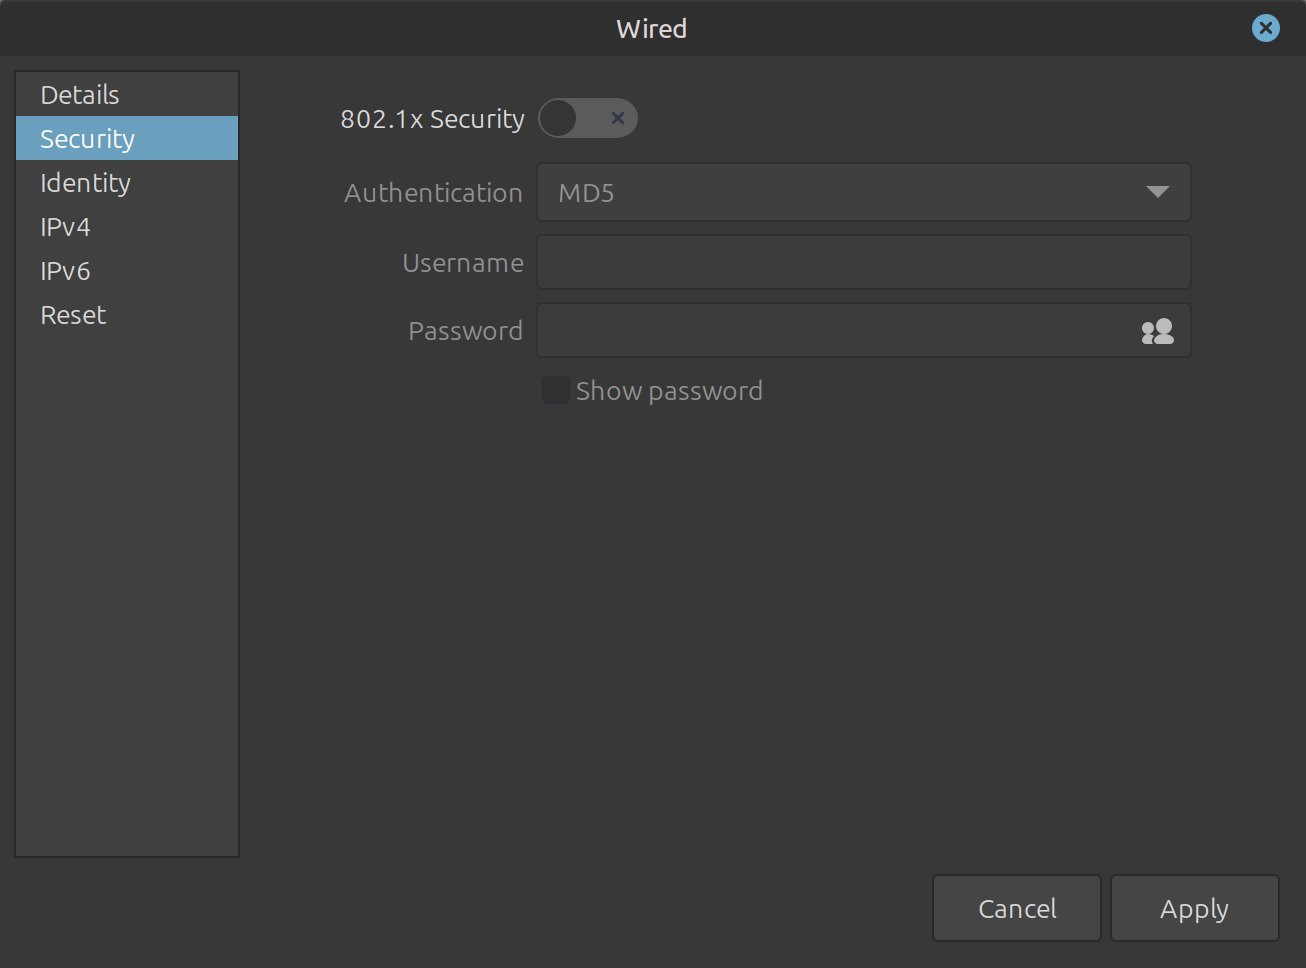Go to the IPv4 settings
Image resolution: width=1306 pixels, height=968 pixels.
[65, 227]
